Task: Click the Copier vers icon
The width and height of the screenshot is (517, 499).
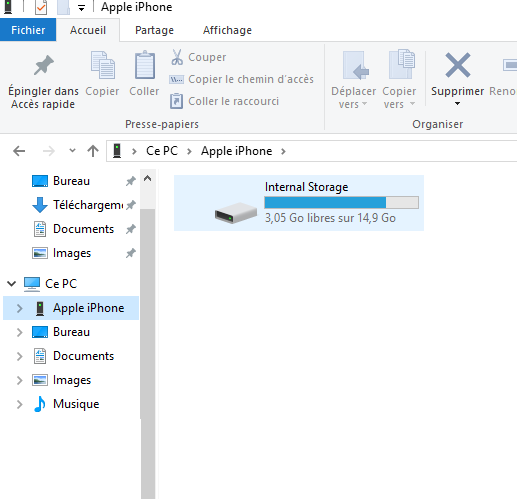Action: click(x=402, y=64)
